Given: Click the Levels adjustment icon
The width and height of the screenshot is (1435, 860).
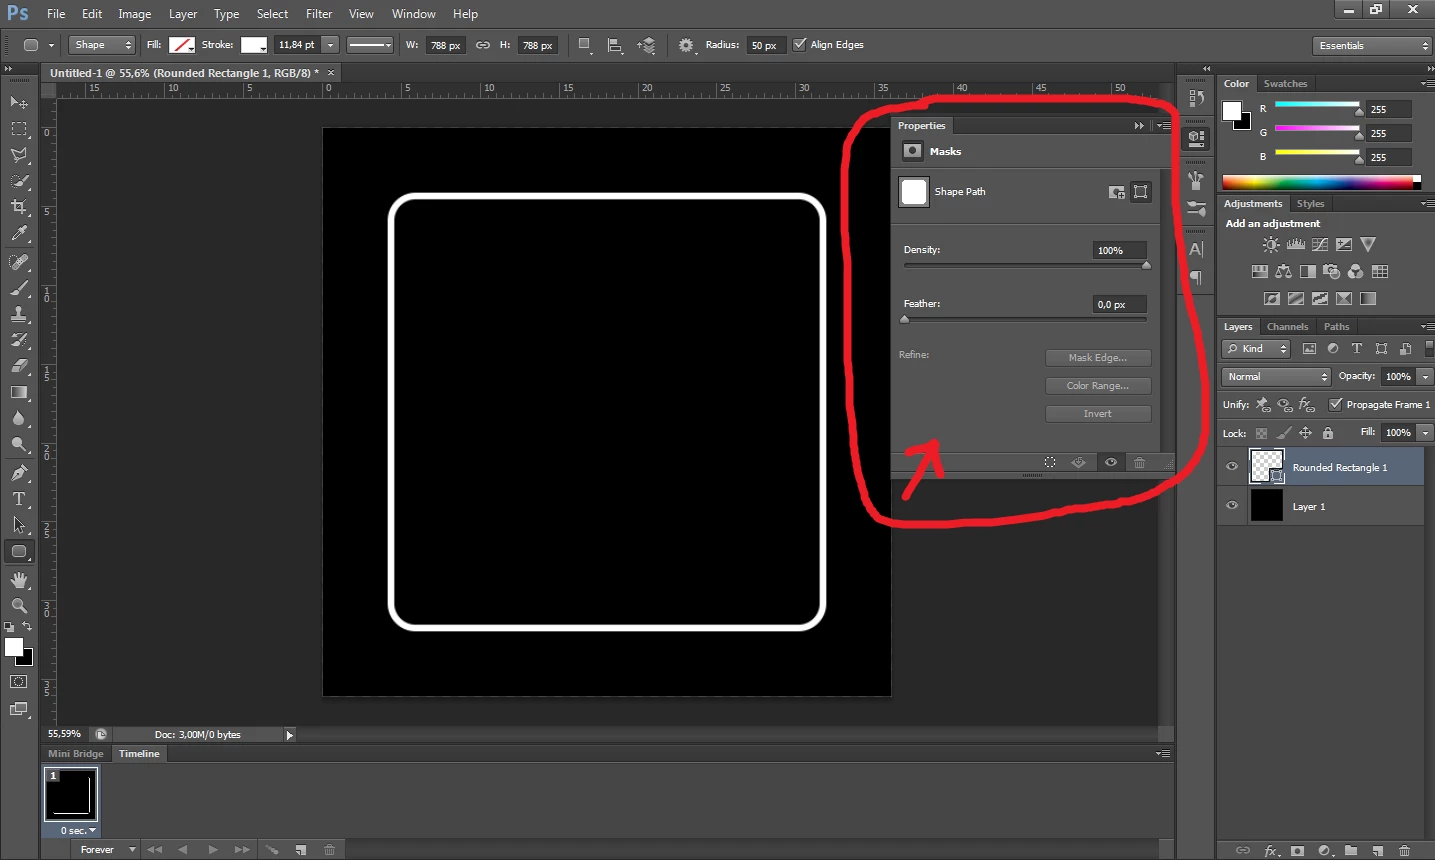Looking at the screenshot, I should coord(1296,244).
